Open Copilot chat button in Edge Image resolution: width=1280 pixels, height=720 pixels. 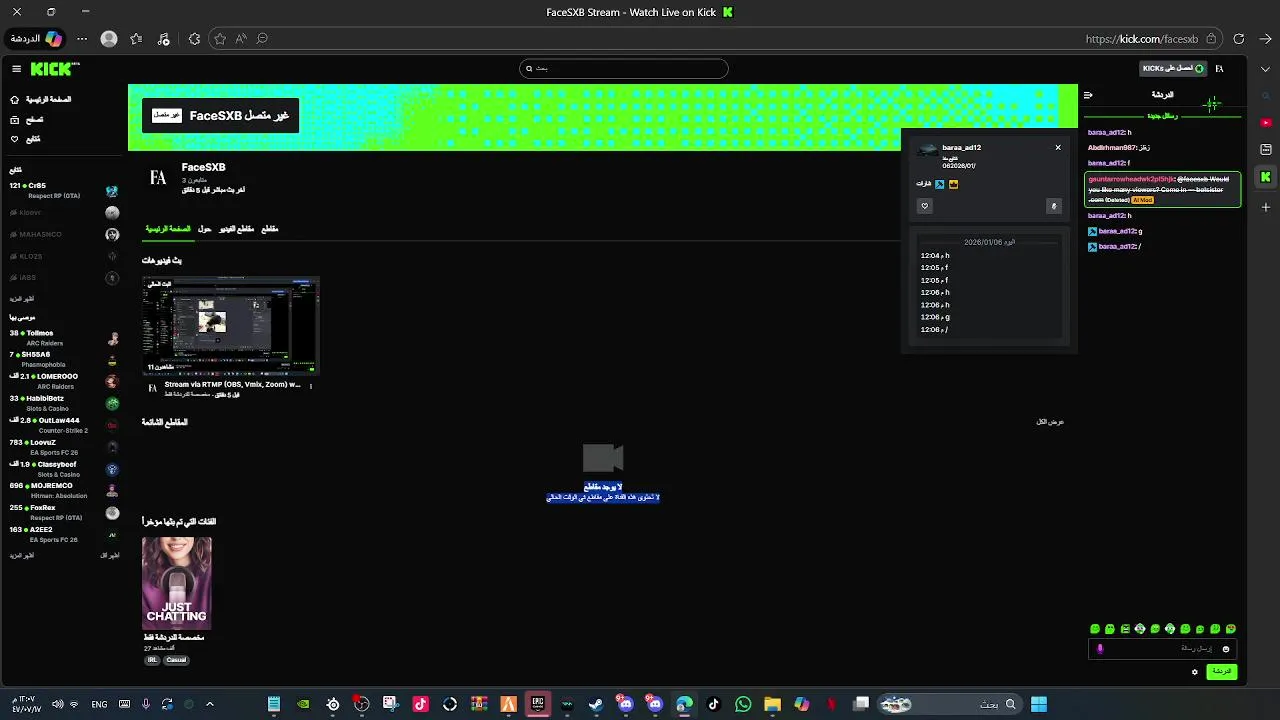[36, 39]
